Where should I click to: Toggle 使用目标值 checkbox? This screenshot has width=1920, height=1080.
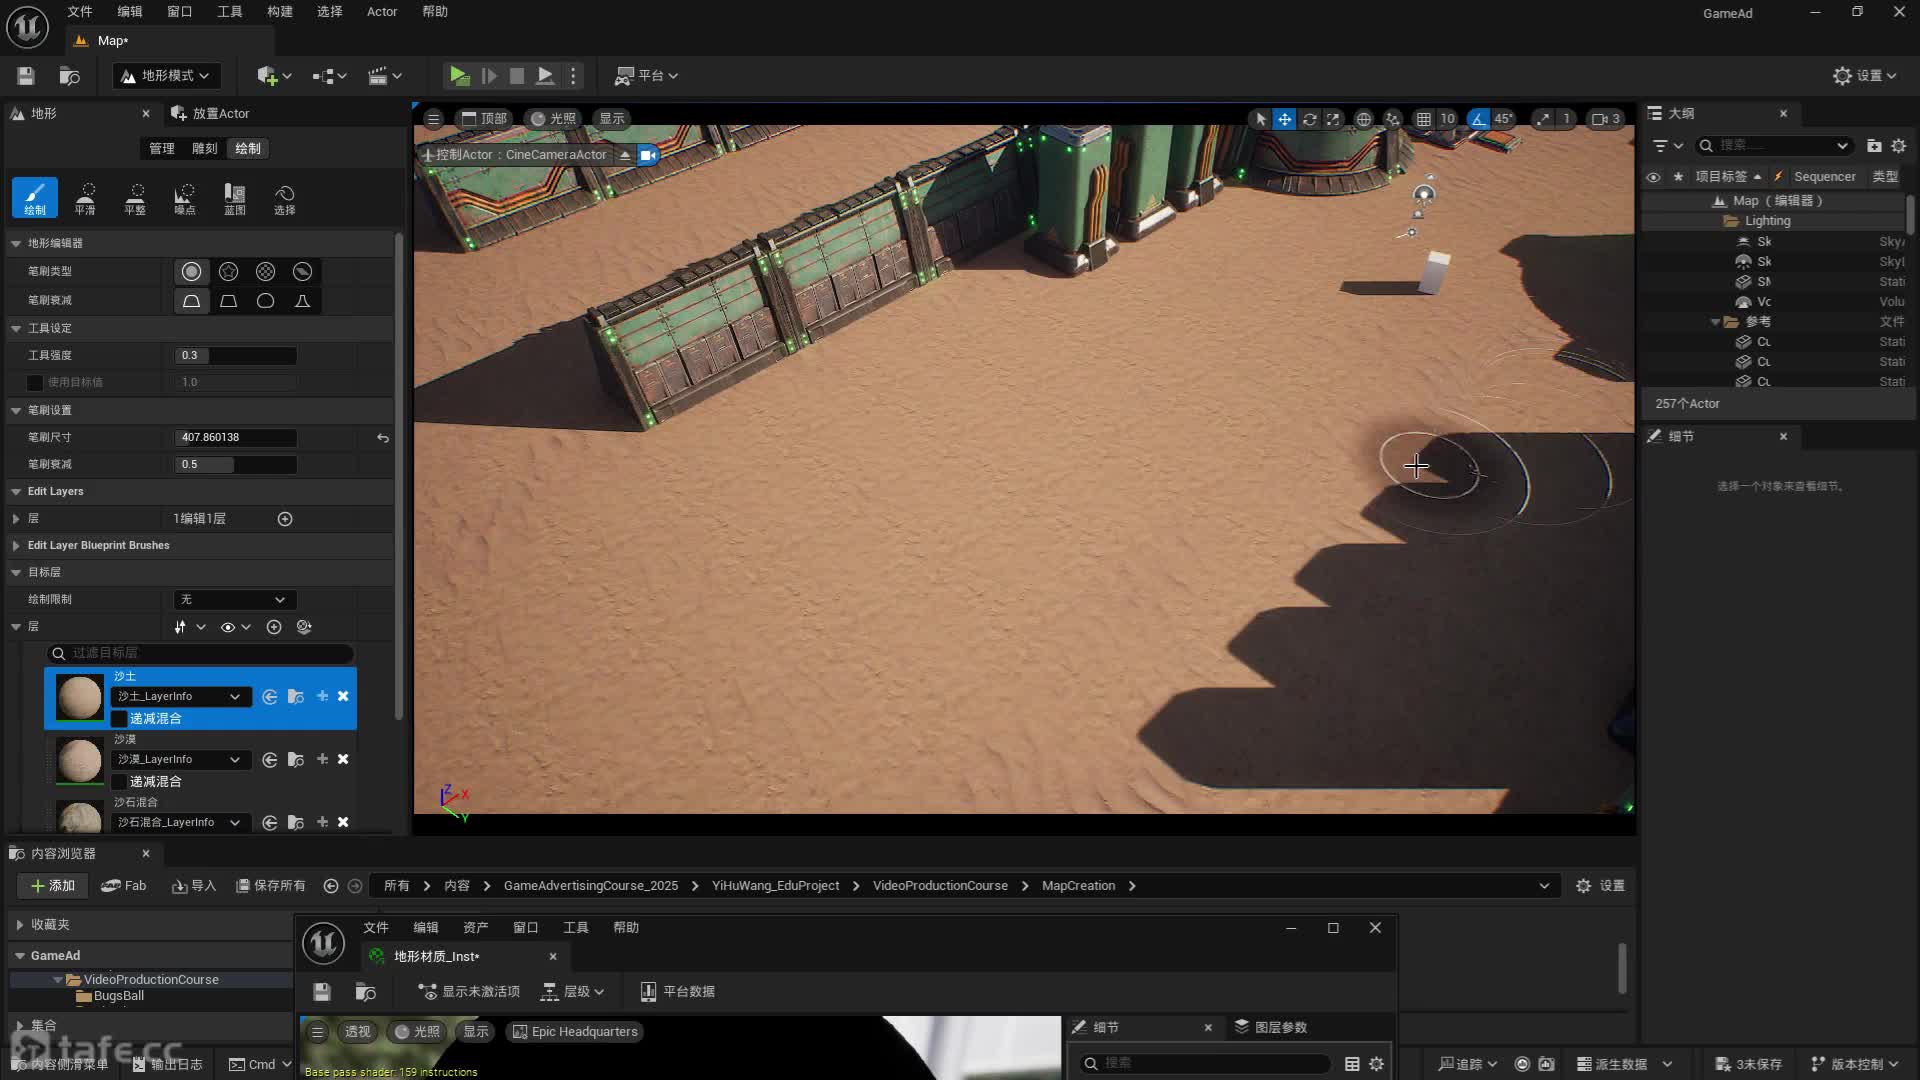(35, 382)
